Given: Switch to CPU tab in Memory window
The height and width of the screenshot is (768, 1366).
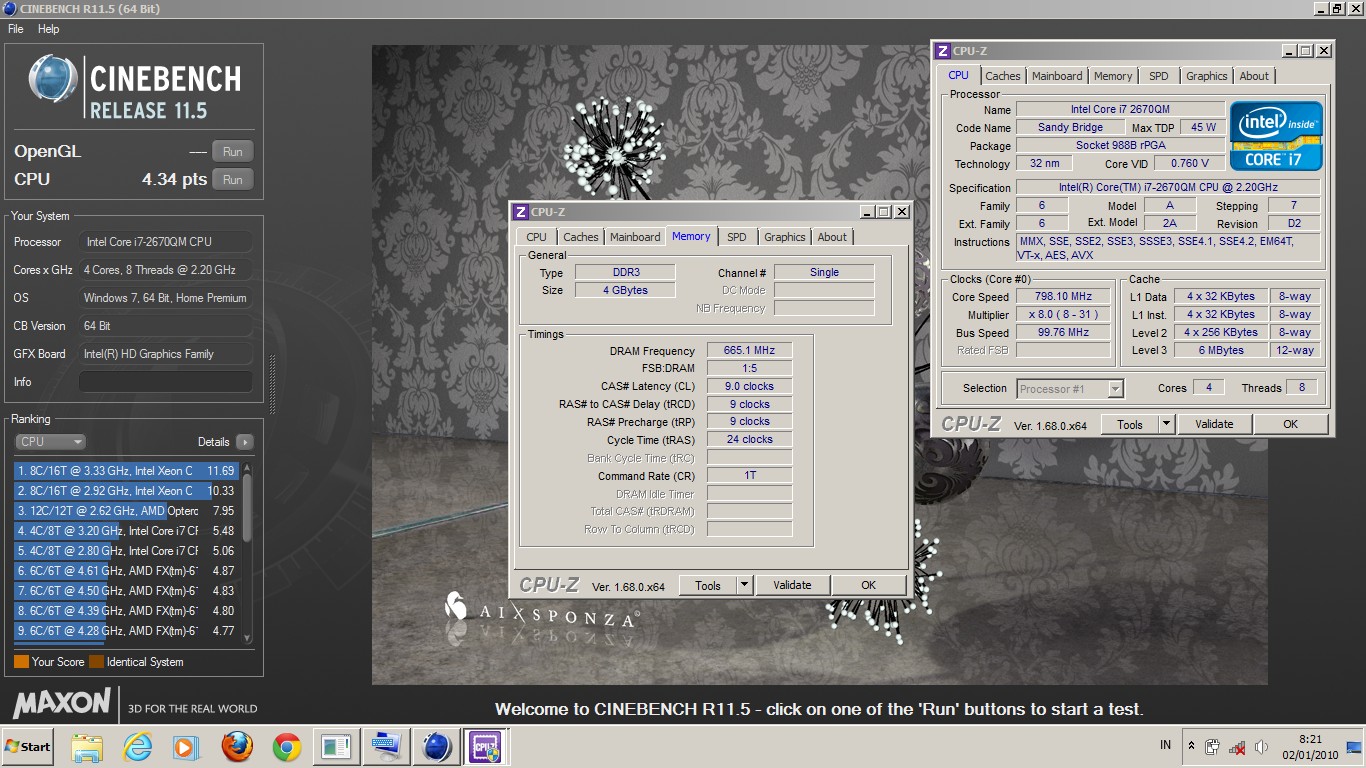Looking at the screenshot, I should [536, 237].
